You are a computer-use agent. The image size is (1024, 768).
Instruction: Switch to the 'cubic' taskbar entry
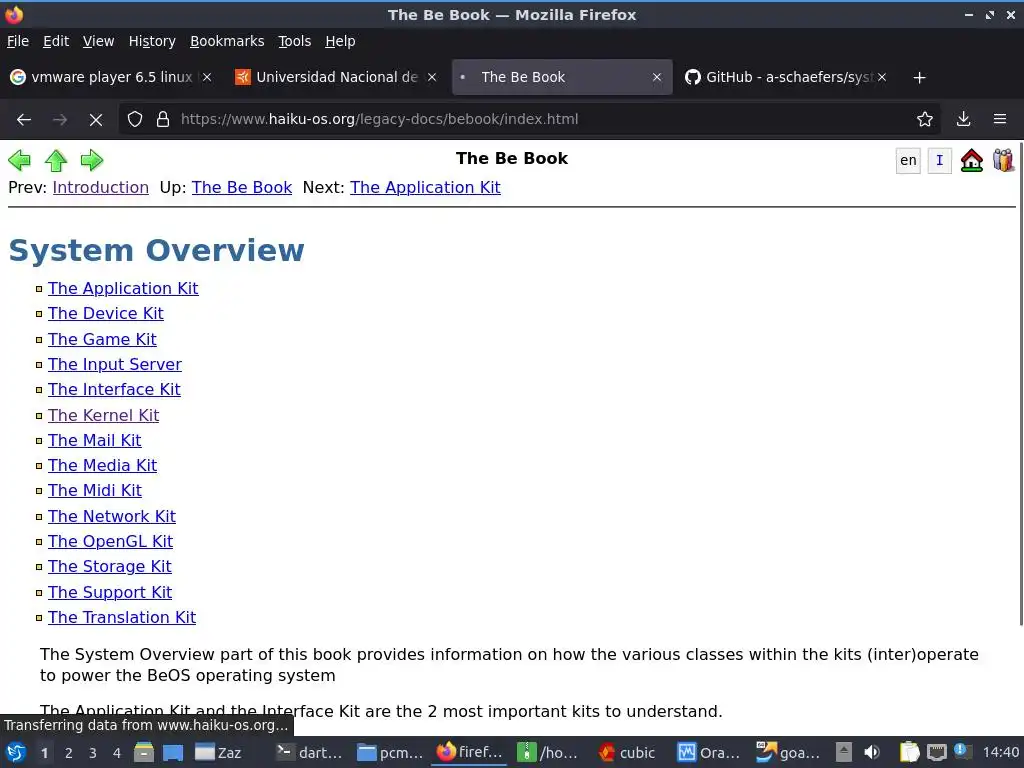pos(626,753)
